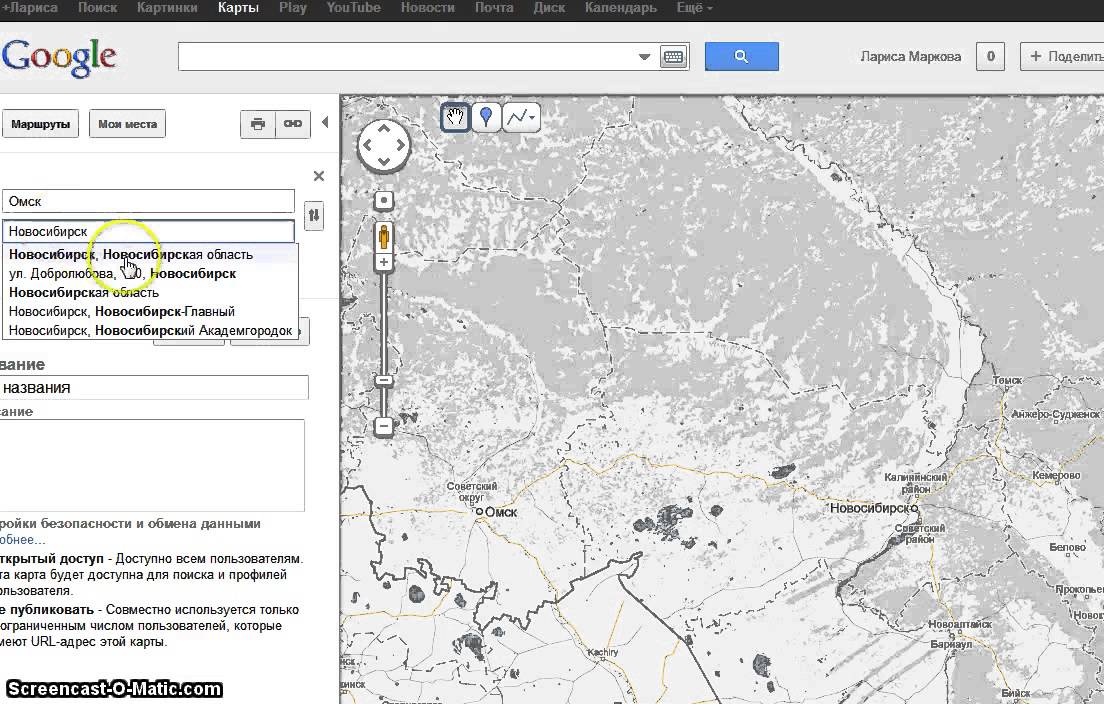Click Омск city label on map
1104x704 pixels.
point(501,513)
